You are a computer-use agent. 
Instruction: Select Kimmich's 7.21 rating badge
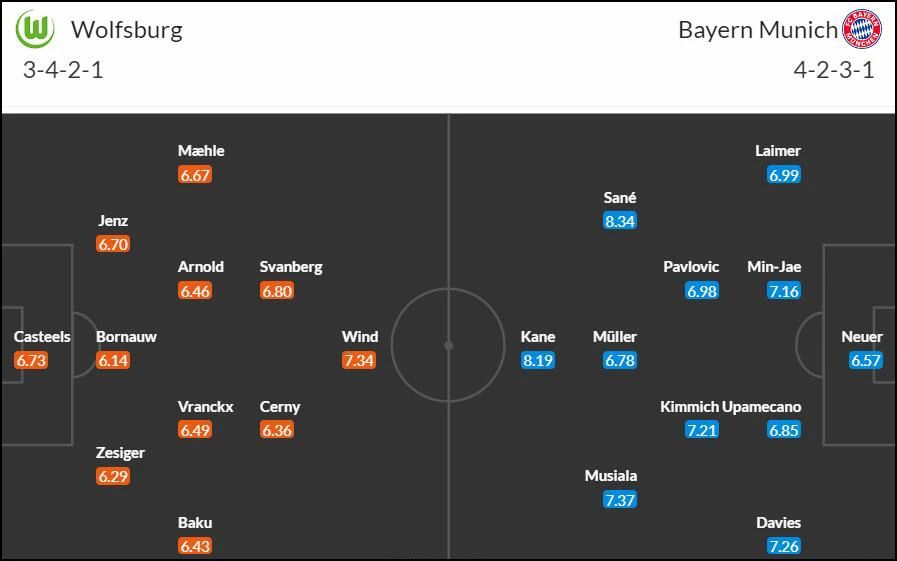(702, 430)
